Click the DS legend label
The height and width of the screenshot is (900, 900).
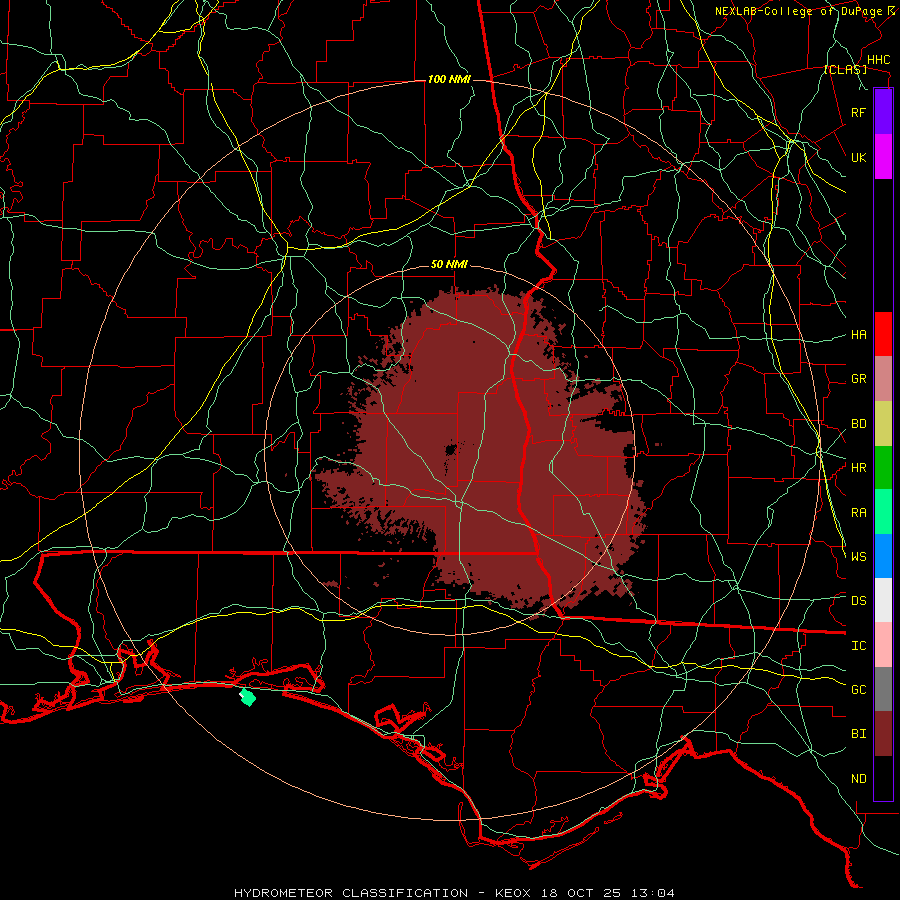point(858,601)
